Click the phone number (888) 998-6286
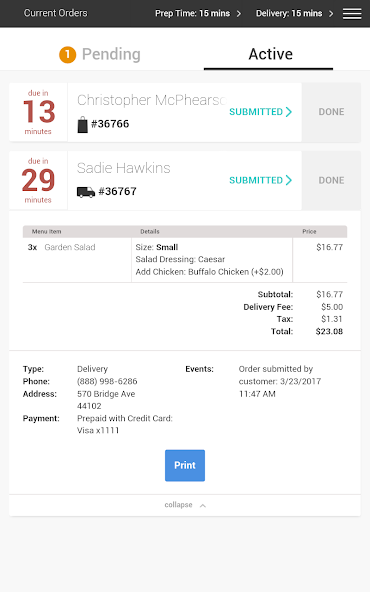Screen dimensions: 370x592 point(107,381)
